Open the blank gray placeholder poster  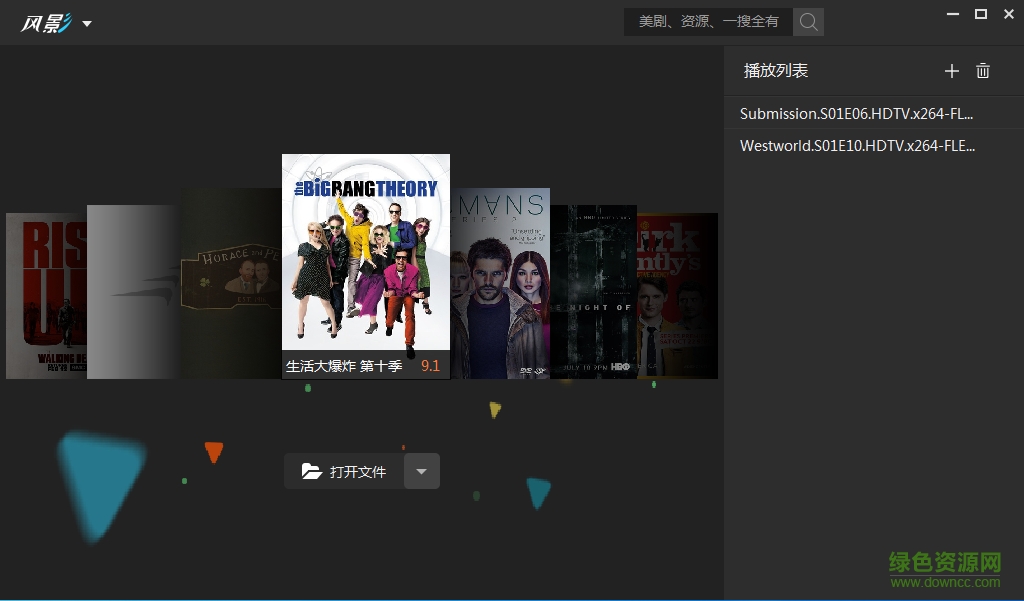(x=134, y=291)
